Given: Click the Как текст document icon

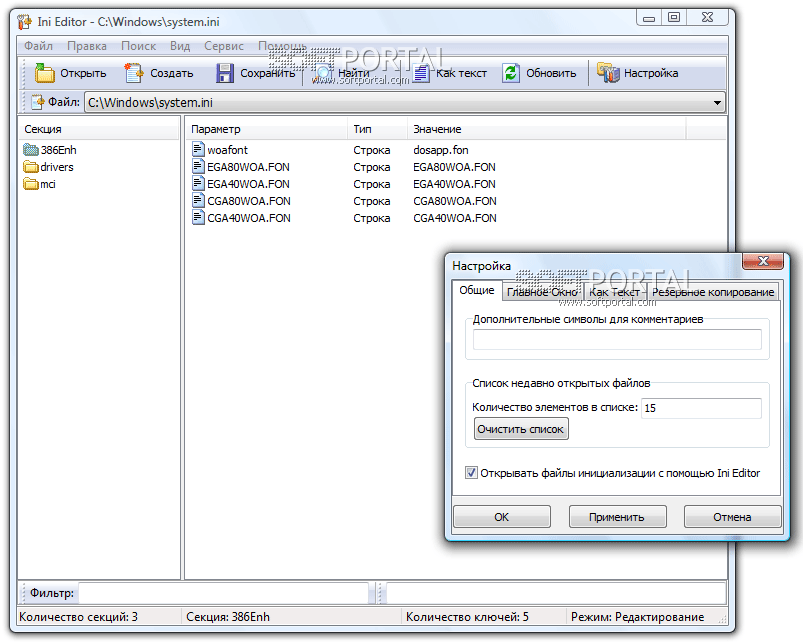Looking at the screenshot, I should (421, 73).
